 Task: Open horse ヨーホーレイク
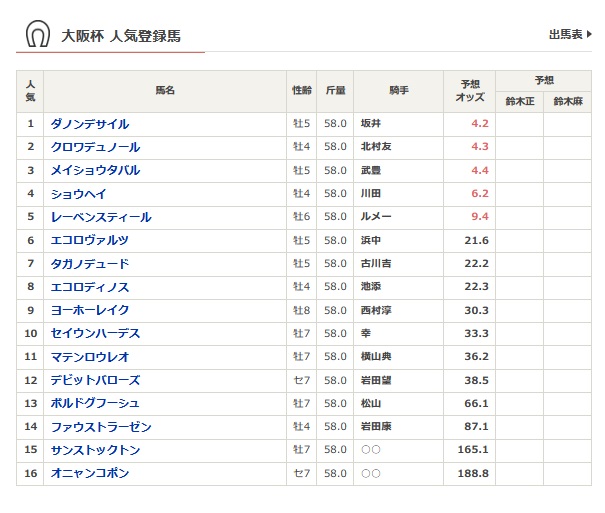coord(90,310)
